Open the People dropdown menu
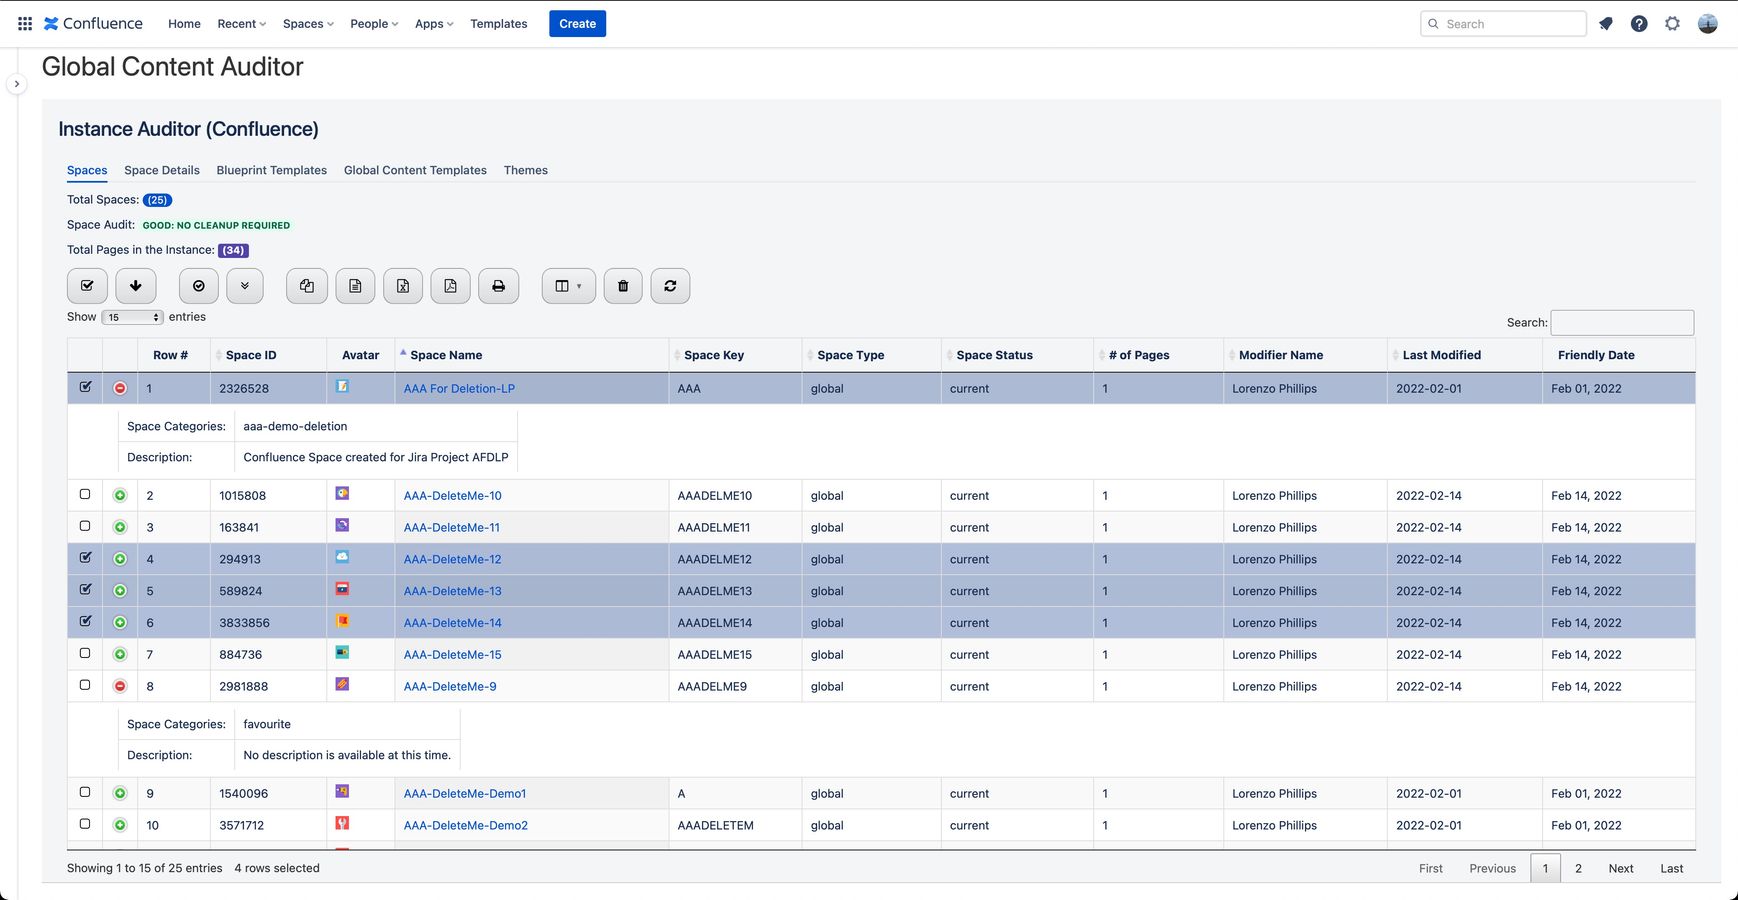Screen dimensions: 1738x900 click(374, 24)
